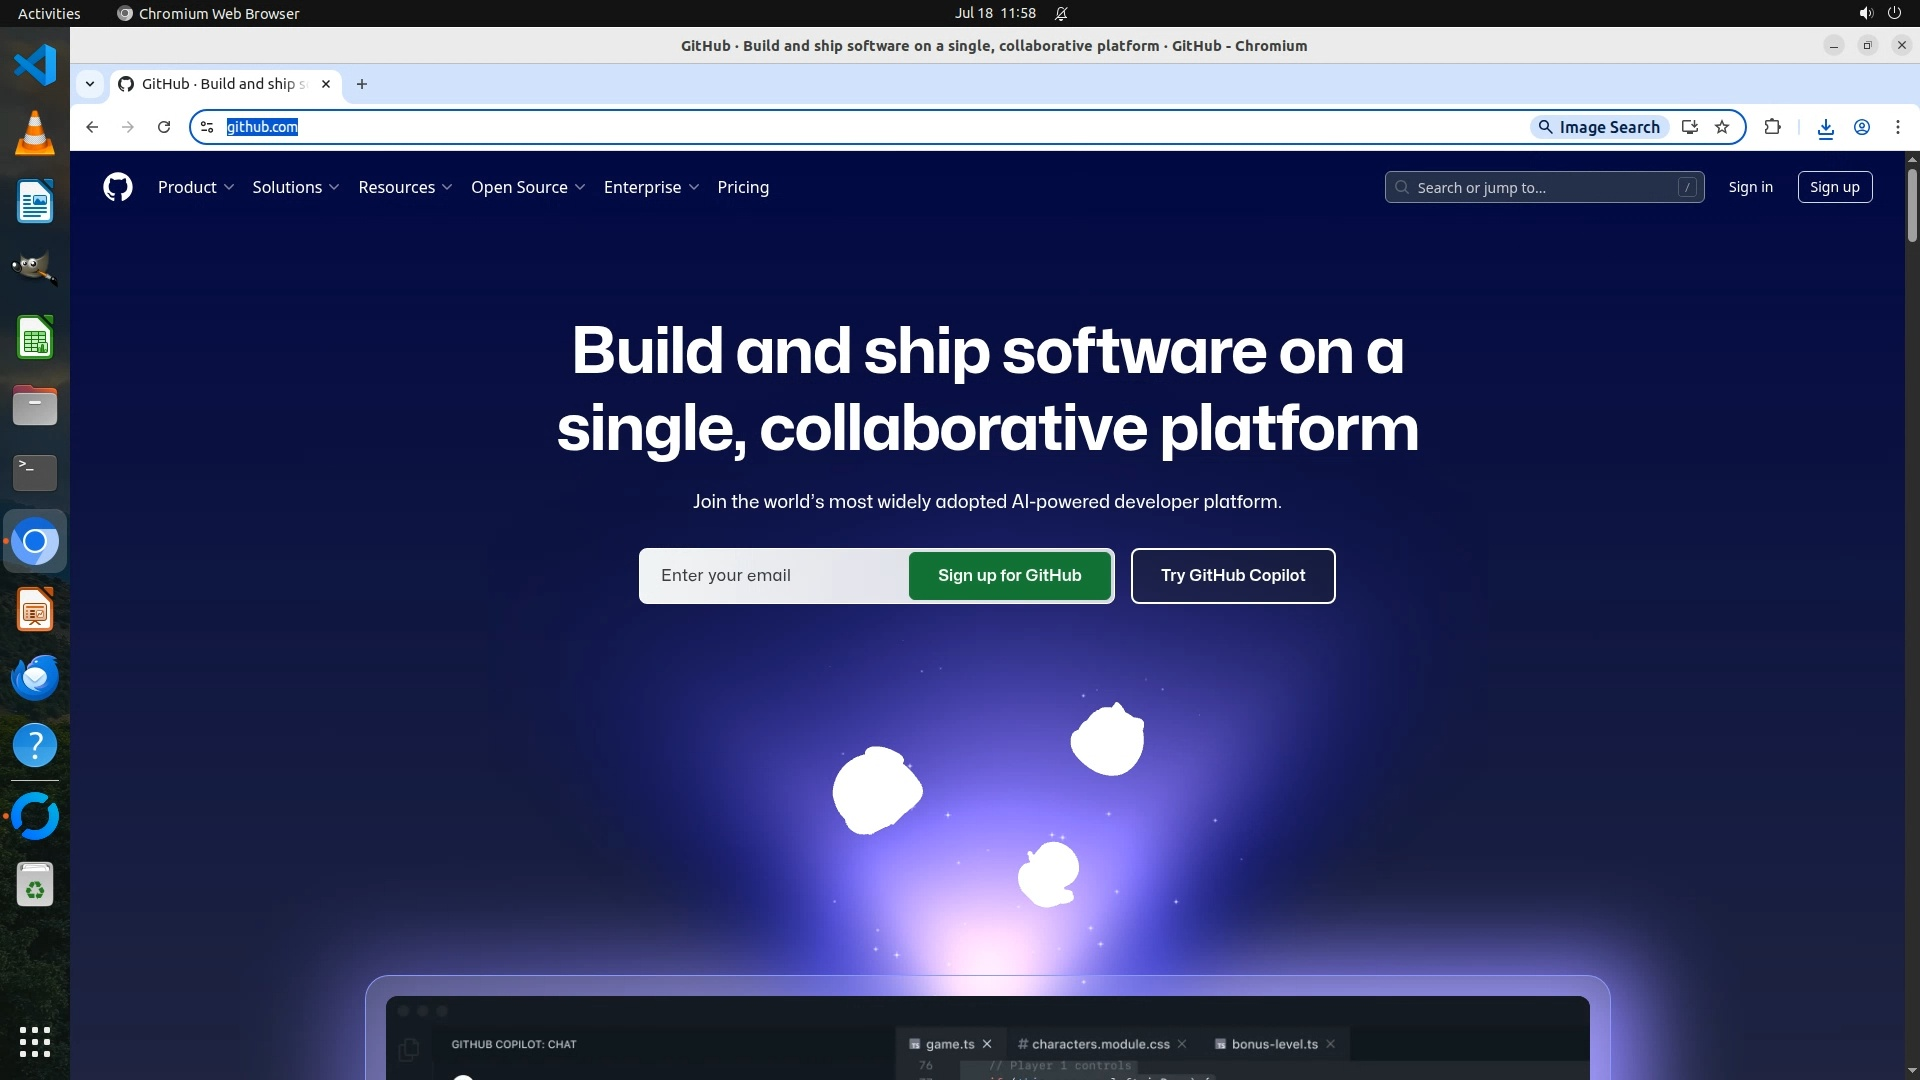Viewport: 1920px width, 1080px height.
Task: Expand the Product dropdown menu
Action: coord(195,187)
